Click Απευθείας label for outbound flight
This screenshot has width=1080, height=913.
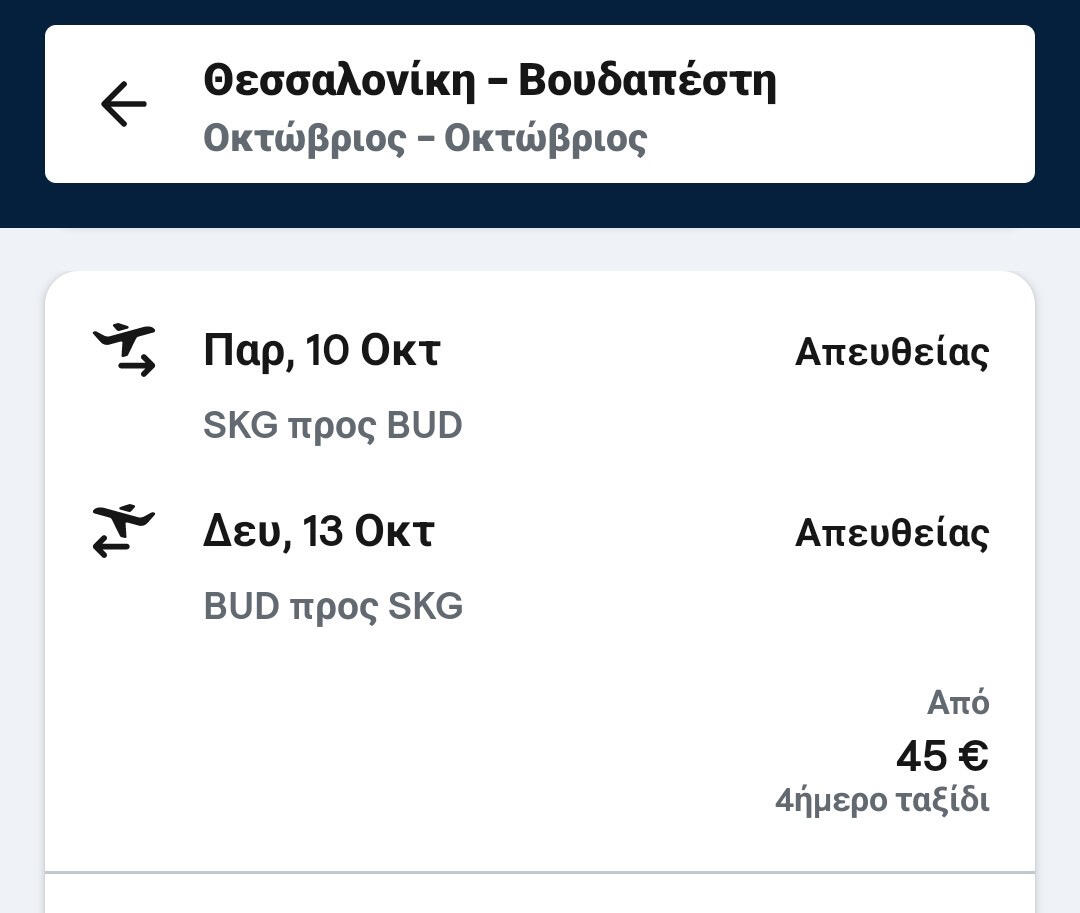[x=891, y=352]
